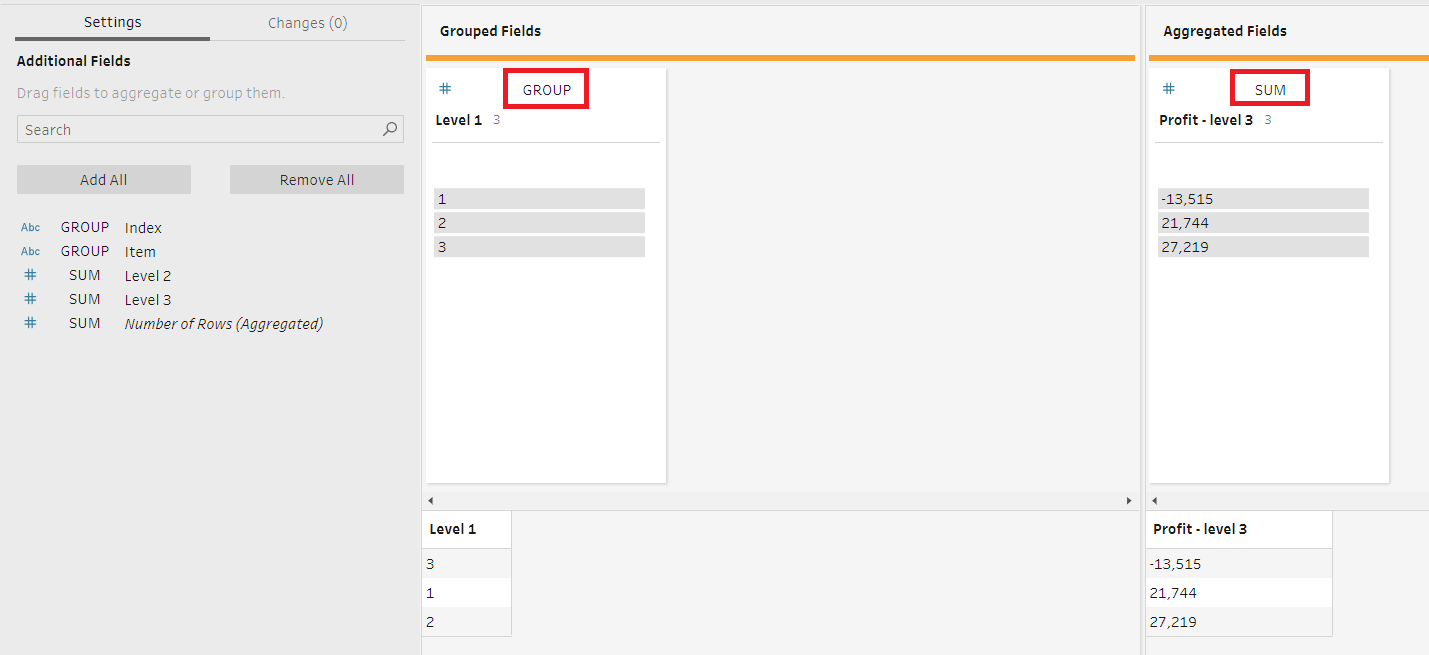Select -13,515 in Profit card

pos(1263,199)
